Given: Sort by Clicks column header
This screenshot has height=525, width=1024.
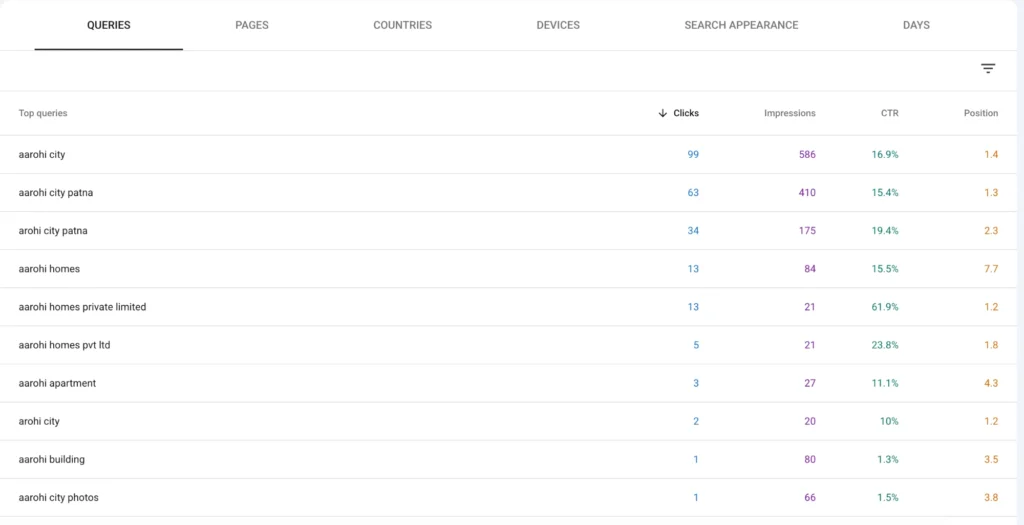Looking at the screenshot, I should 686,113.
